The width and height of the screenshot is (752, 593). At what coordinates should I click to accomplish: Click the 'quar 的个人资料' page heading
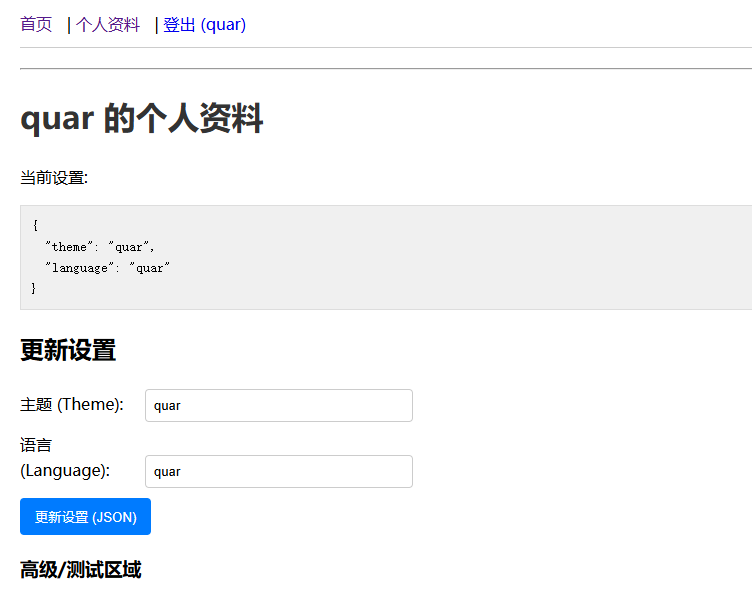pyautogui.click(x=141, y=119)
